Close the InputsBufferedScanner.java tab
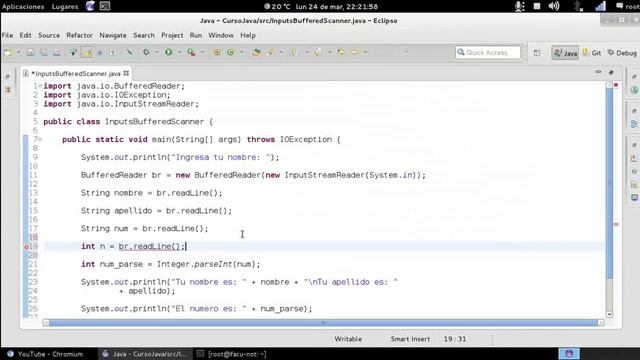This screenshot has height=360, width=640. 126,73
